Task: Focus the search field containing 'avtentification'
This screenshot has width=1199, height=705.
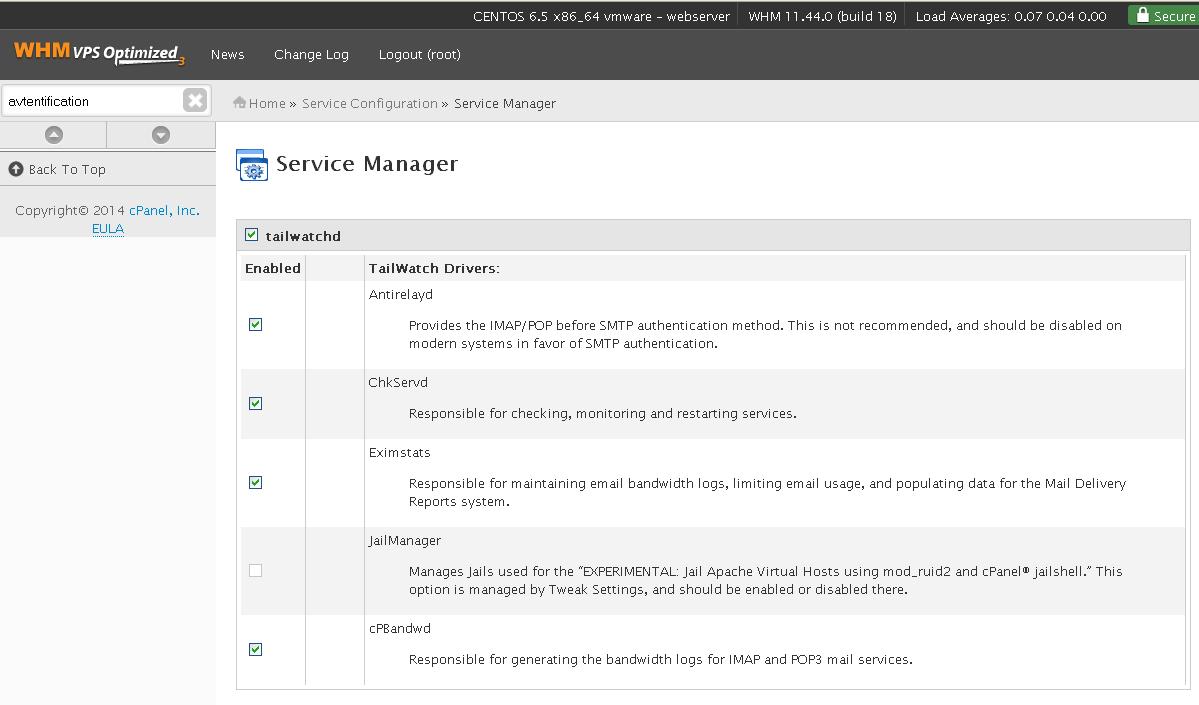Action: (93, 101)
